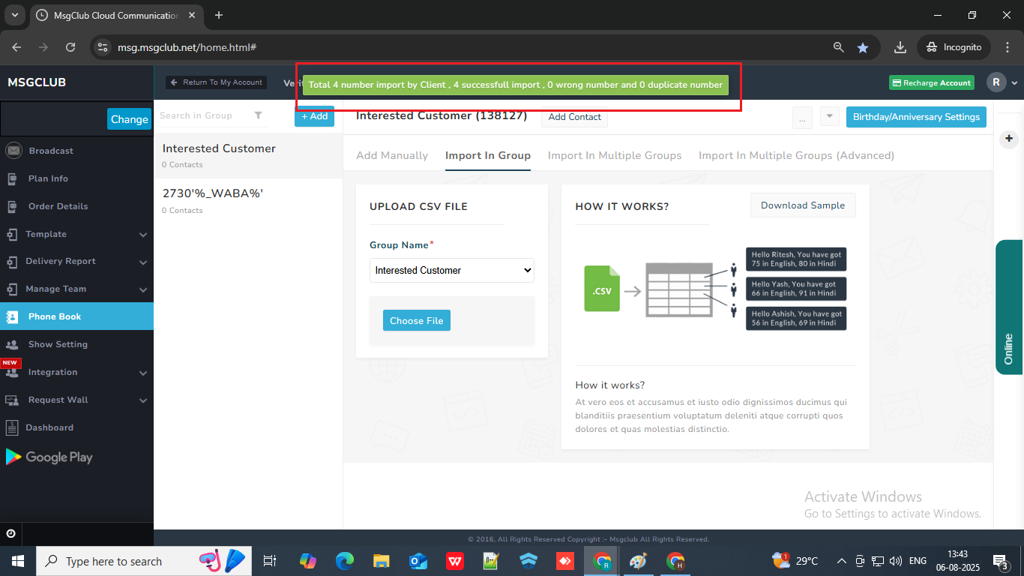Open dropdown arrow next to ellipsis button
The image size is (1024, 576).
829,117
